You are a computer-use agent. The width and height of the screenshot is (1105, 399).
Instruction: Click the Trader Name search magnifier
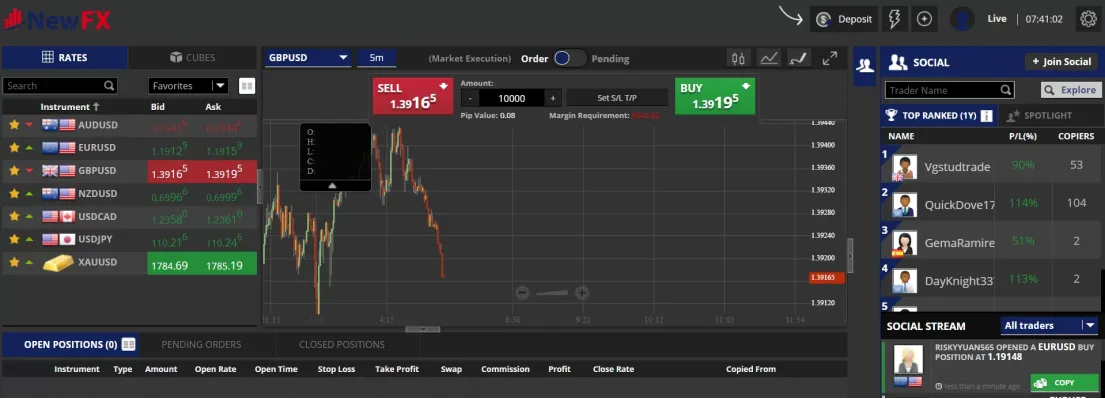(1006, 90)
